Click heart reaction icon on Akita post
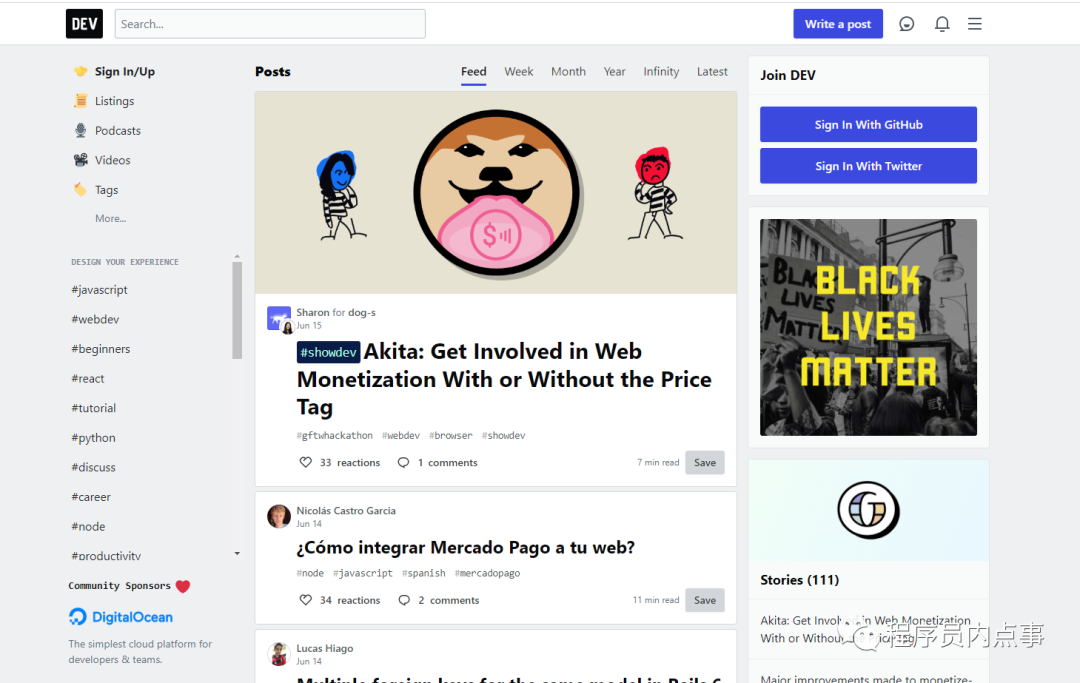 [x=306, y=462]
